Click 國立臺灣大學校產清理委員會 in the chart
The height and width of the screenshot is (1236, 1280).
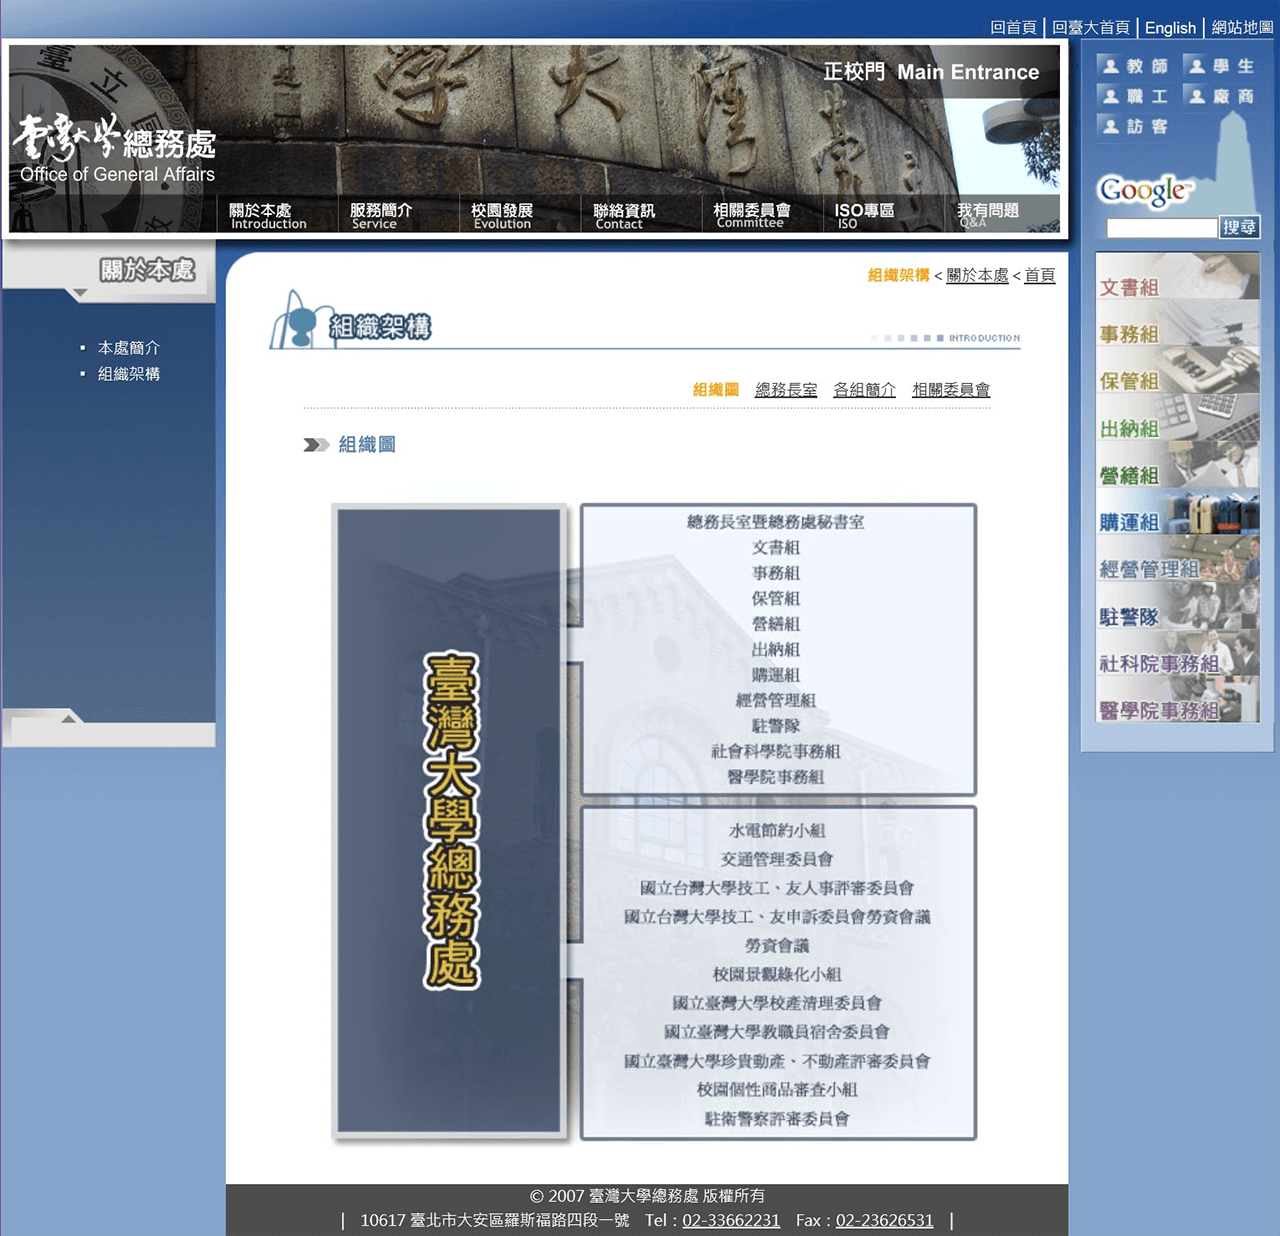[x=777, y=1003]
